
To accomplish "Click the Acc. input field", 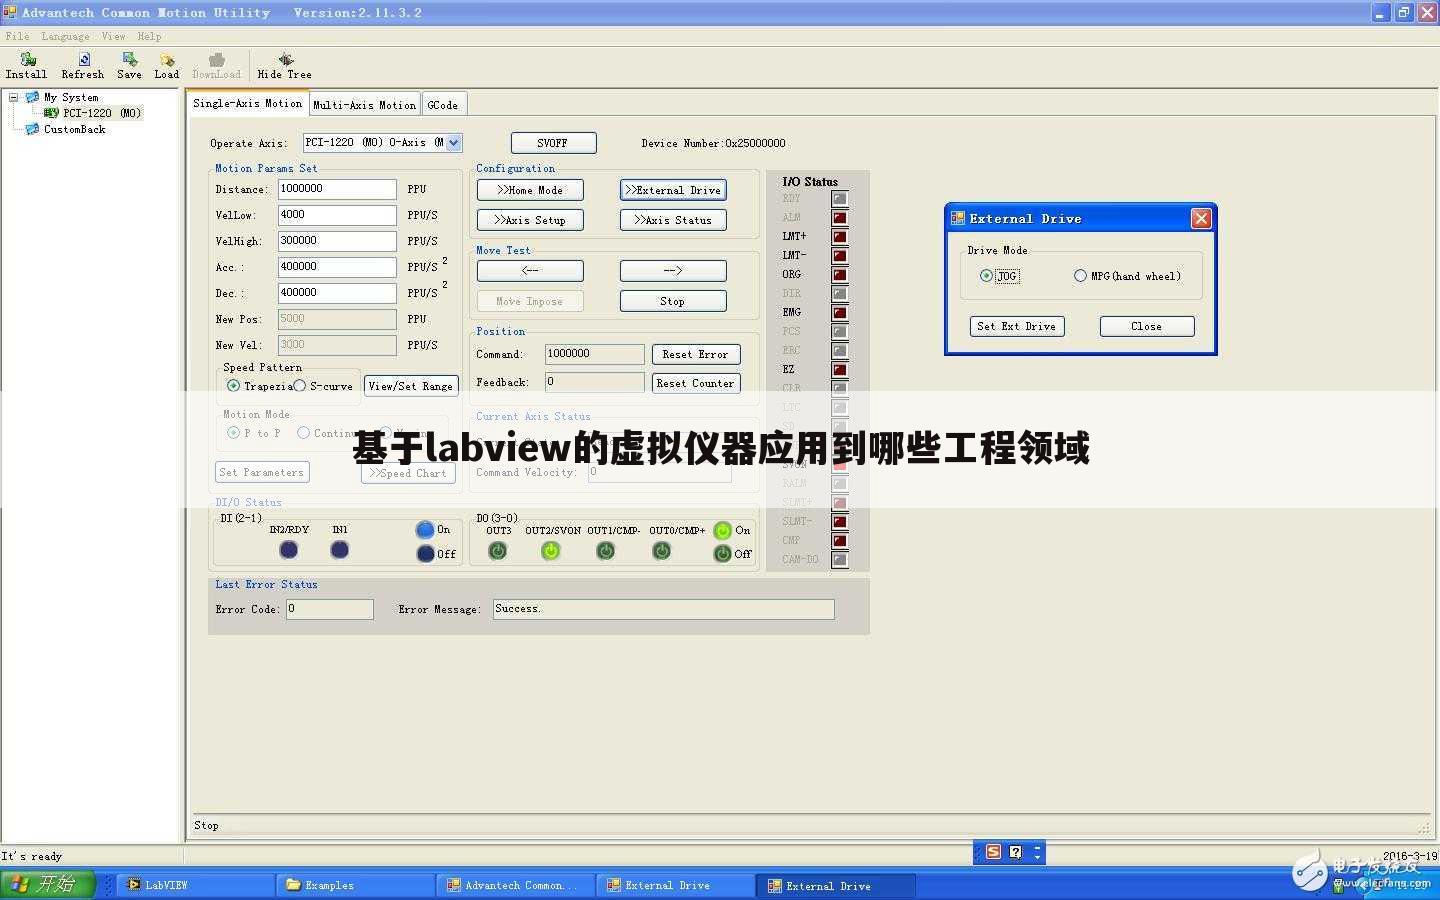I will 337,267.
